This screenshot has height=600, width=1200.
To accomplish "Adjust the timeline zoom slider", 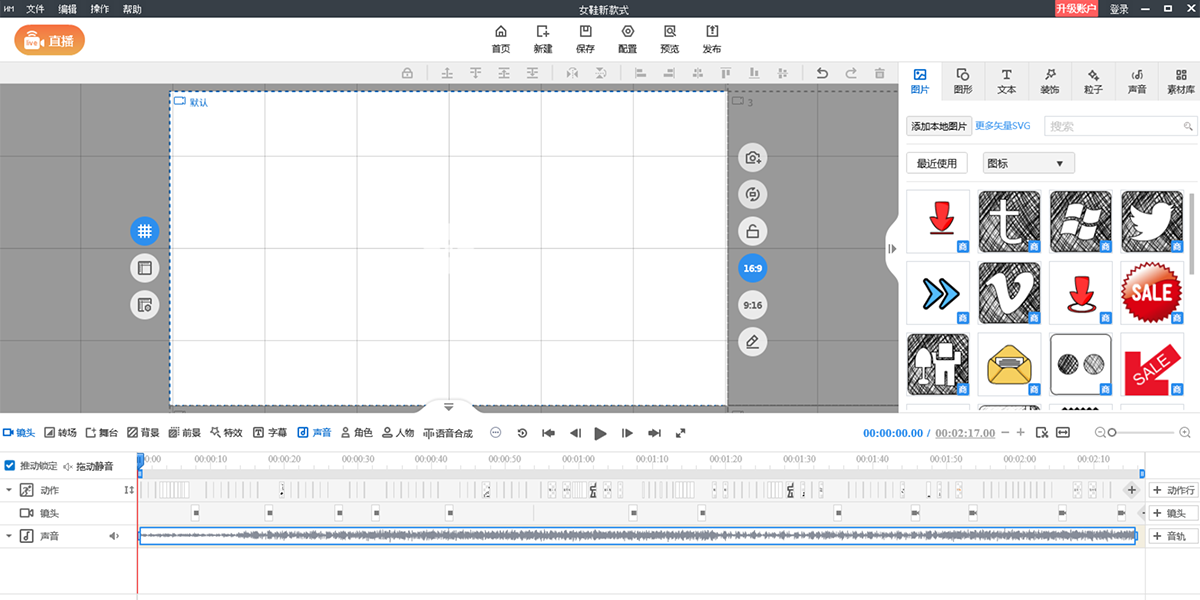I will [1140, 433].
